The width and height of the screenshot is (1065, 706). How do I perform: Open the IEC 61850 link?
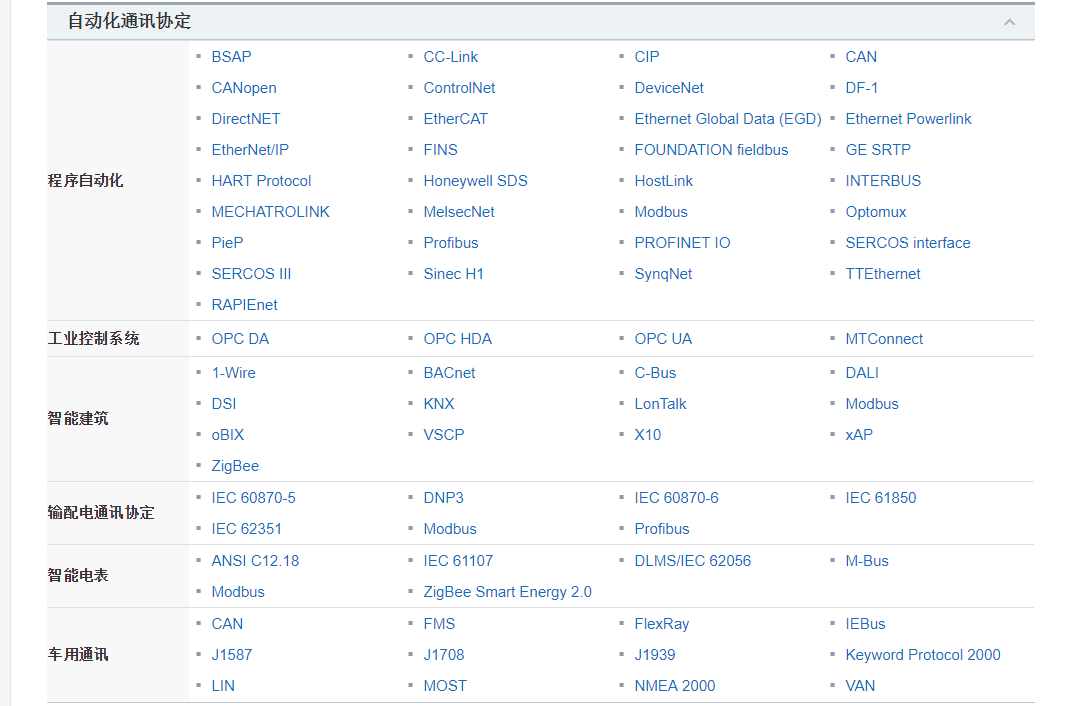(x=880, y=498)
